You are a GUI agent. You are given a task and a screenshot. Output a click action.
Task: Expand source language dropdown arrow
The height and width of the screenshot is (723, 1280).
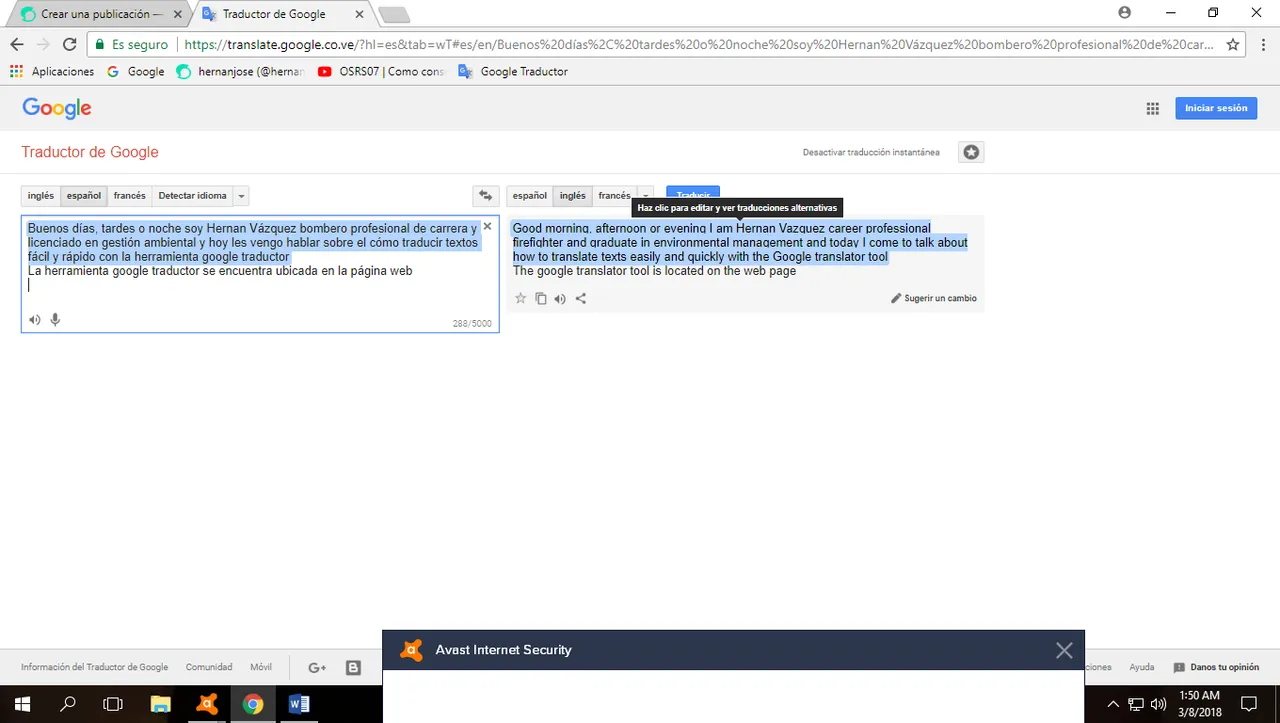[x=241, y=196]
